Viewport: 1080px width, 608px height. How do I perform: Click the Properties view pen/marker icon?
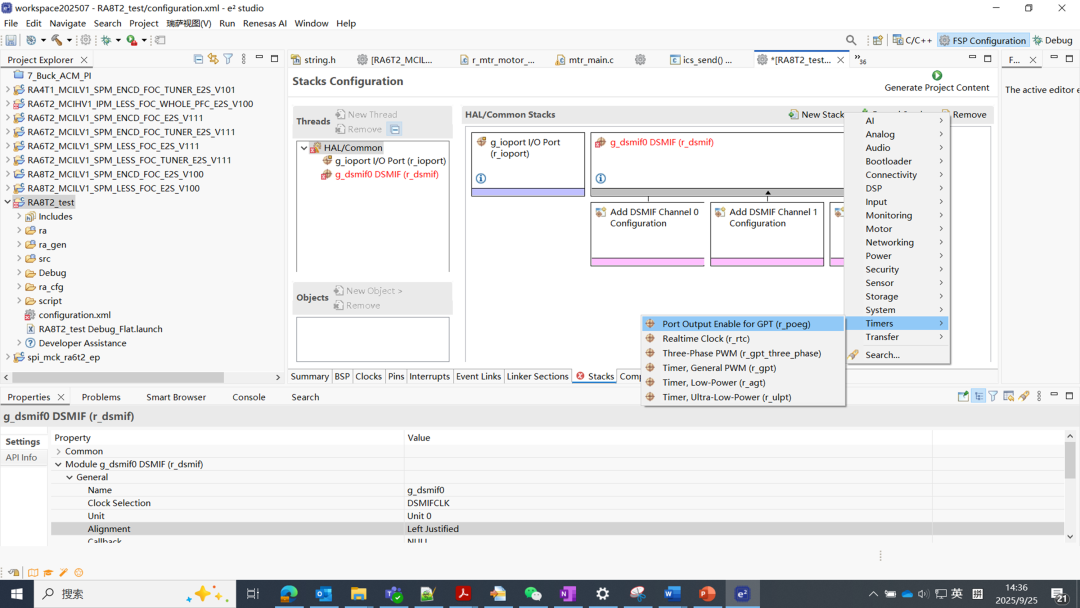(1024, 396)
